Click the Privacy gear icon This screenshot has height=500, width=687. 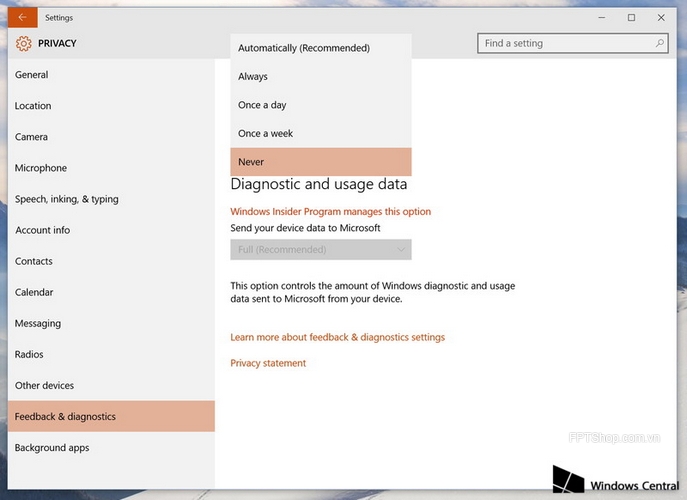(x=24, y=43)
